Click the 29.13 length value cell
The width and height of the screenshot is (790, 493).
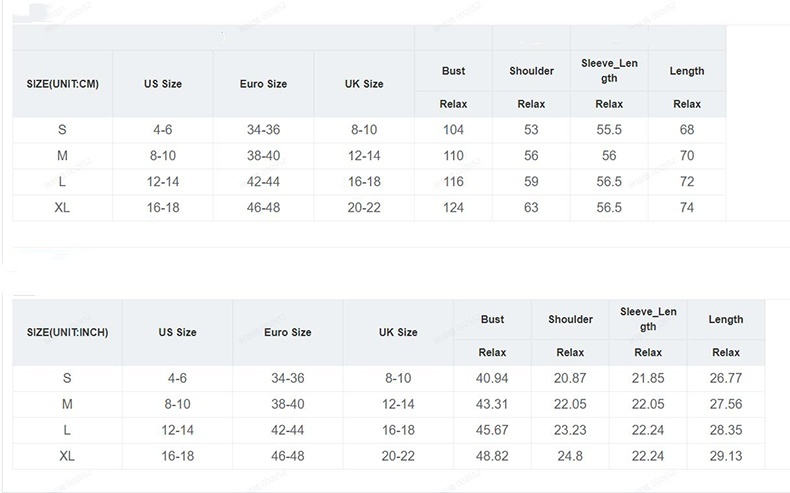pos(726,455)
